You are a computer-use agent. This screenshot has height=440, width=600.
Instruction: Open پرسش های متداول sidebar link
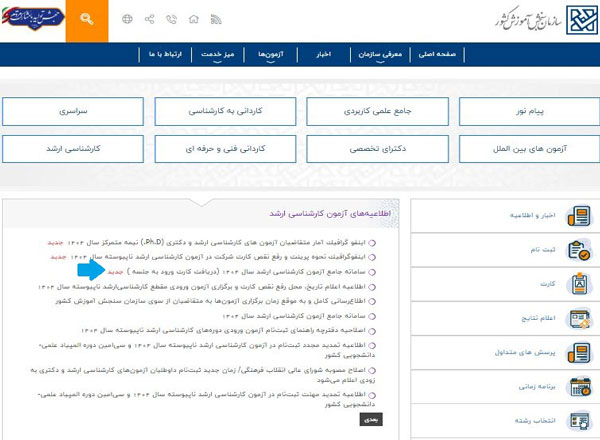525,352
